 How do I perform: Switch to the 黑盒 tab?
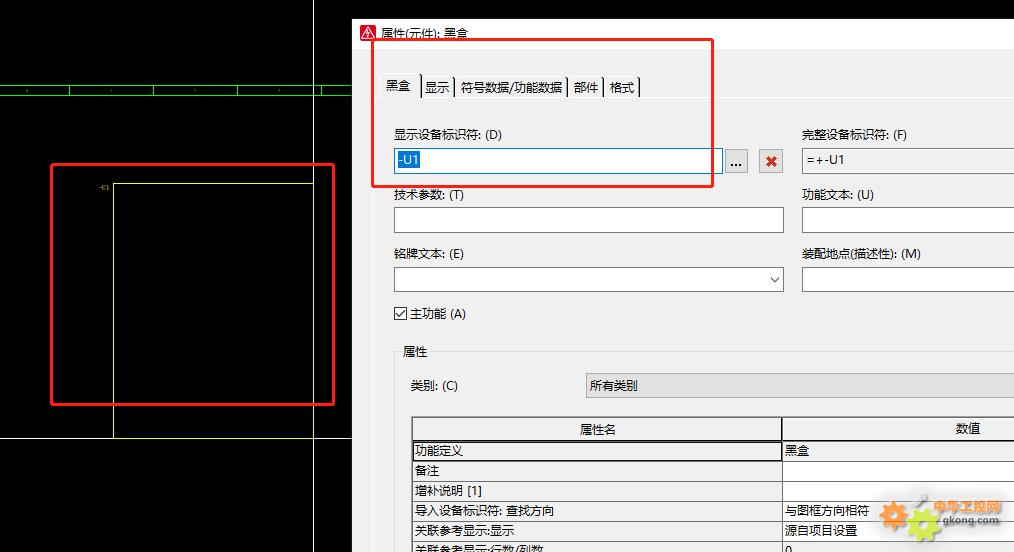[x=398, y=86]
